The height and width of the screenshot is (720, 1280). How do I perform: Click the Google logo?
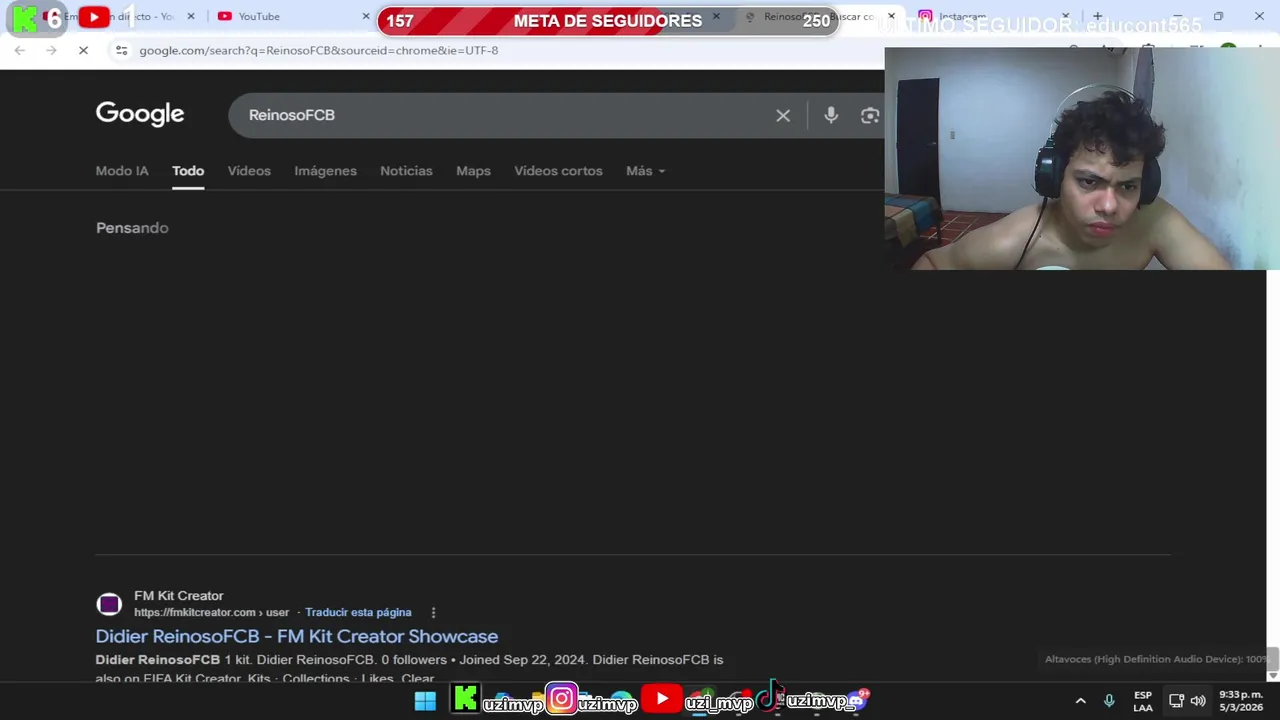(x=140, y=114)
